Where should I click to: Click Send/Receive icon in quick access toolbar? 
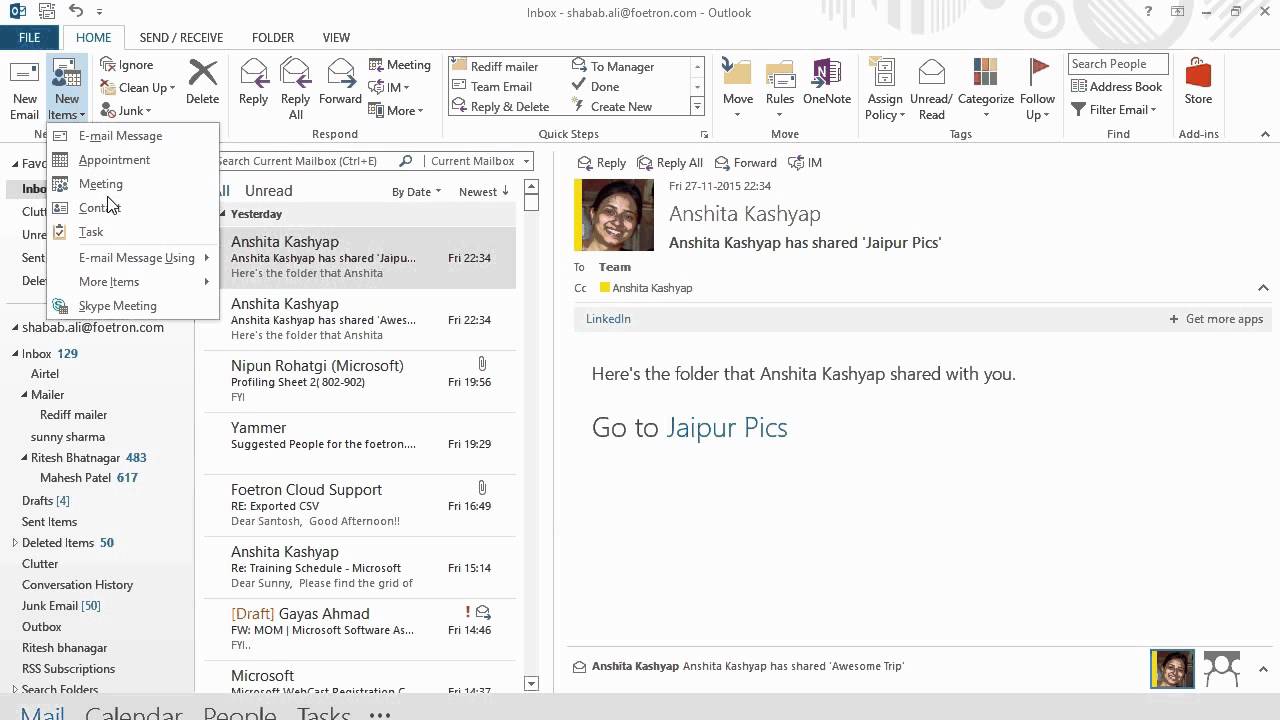46,12
